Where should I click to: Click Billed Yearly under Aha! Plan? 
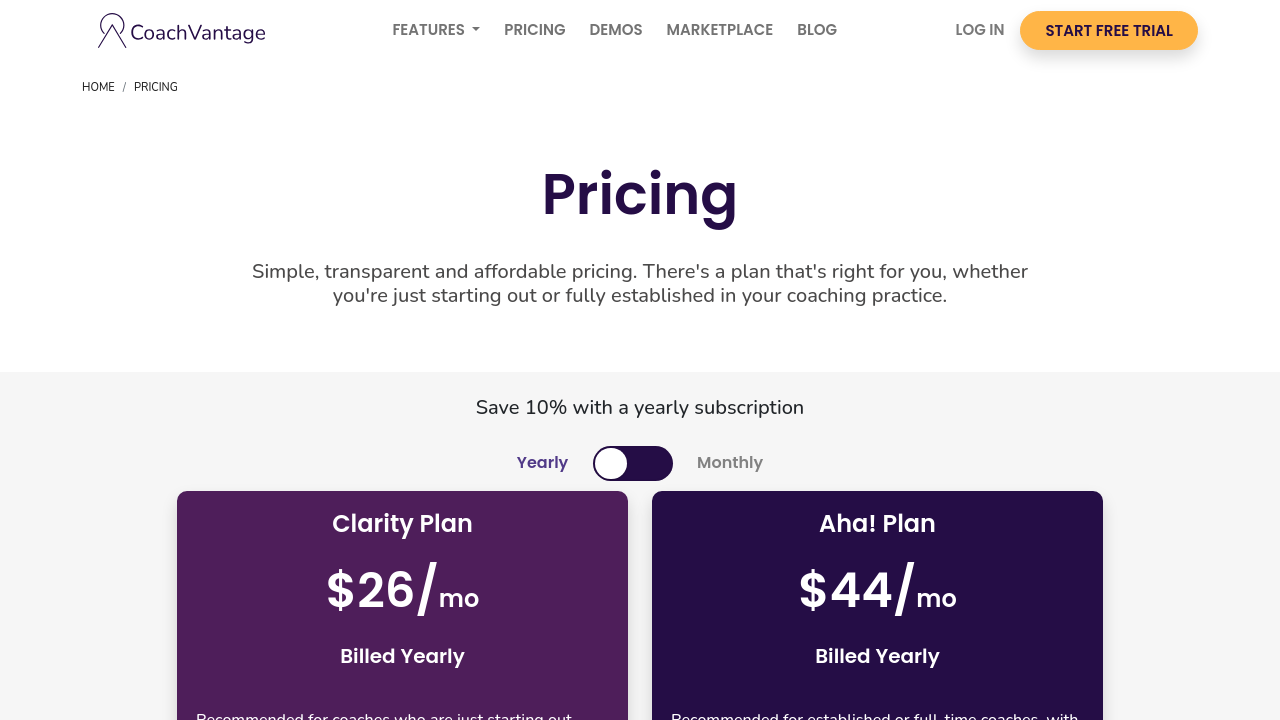point(877,657)
